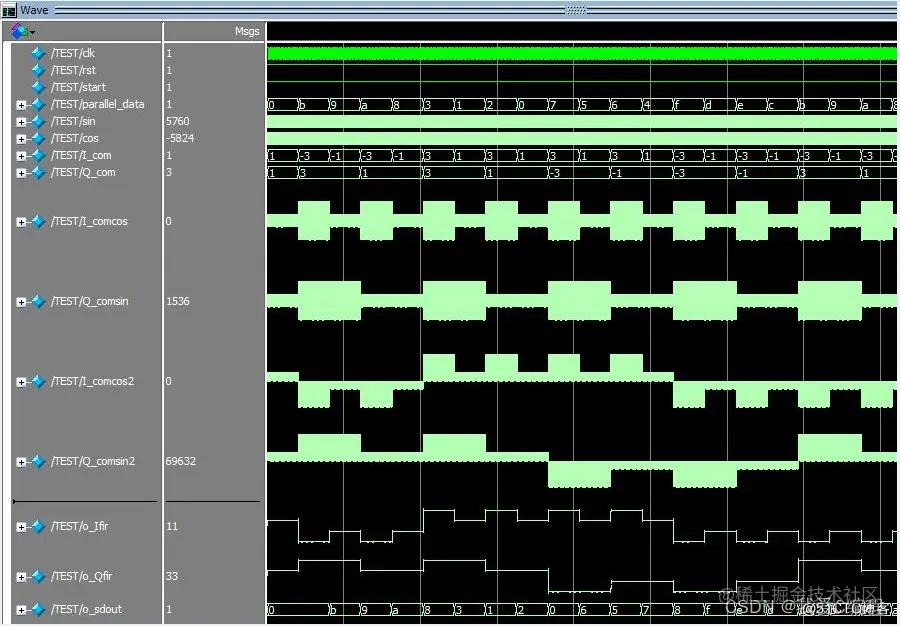Select the /TEST/I_comcos2 signal name

[92, 381]
